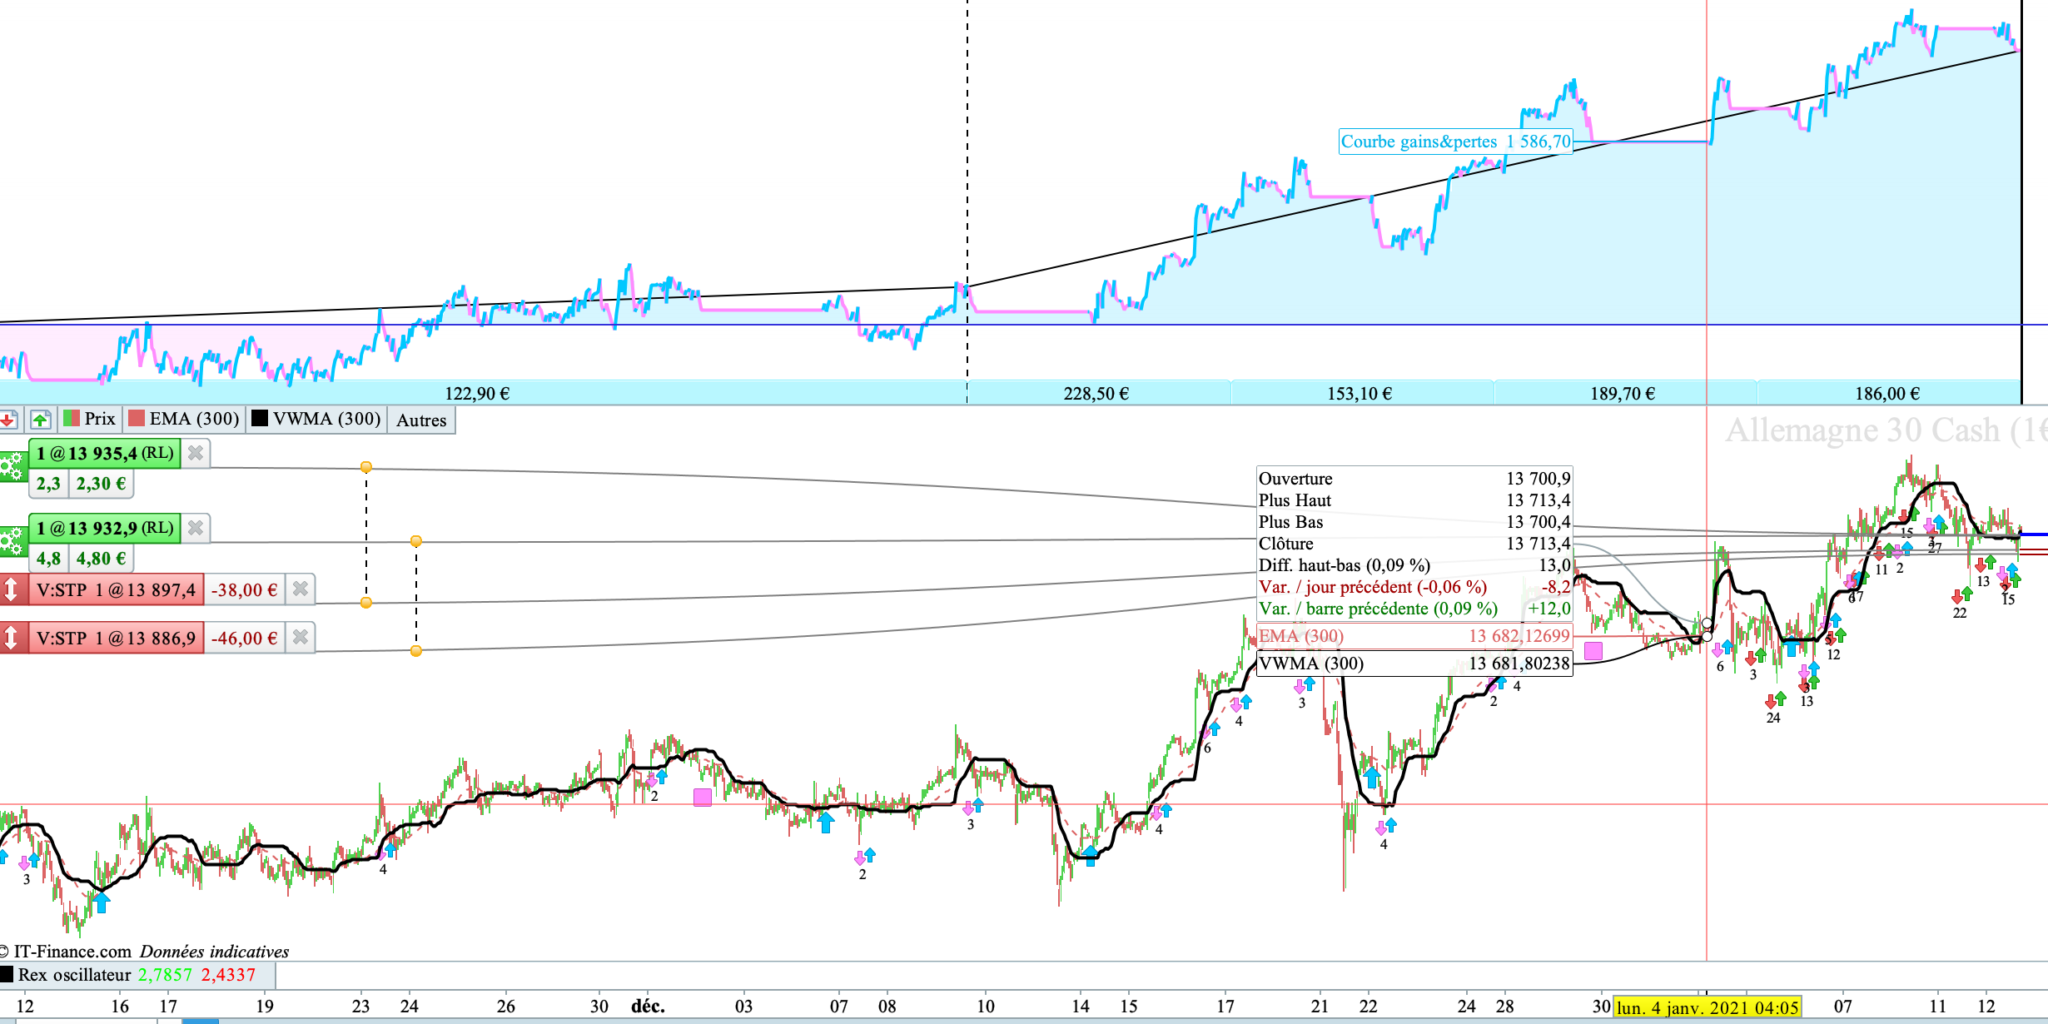Close the position at 13 932,9
The image size is (2048, 1024).
tap(196, 528)
